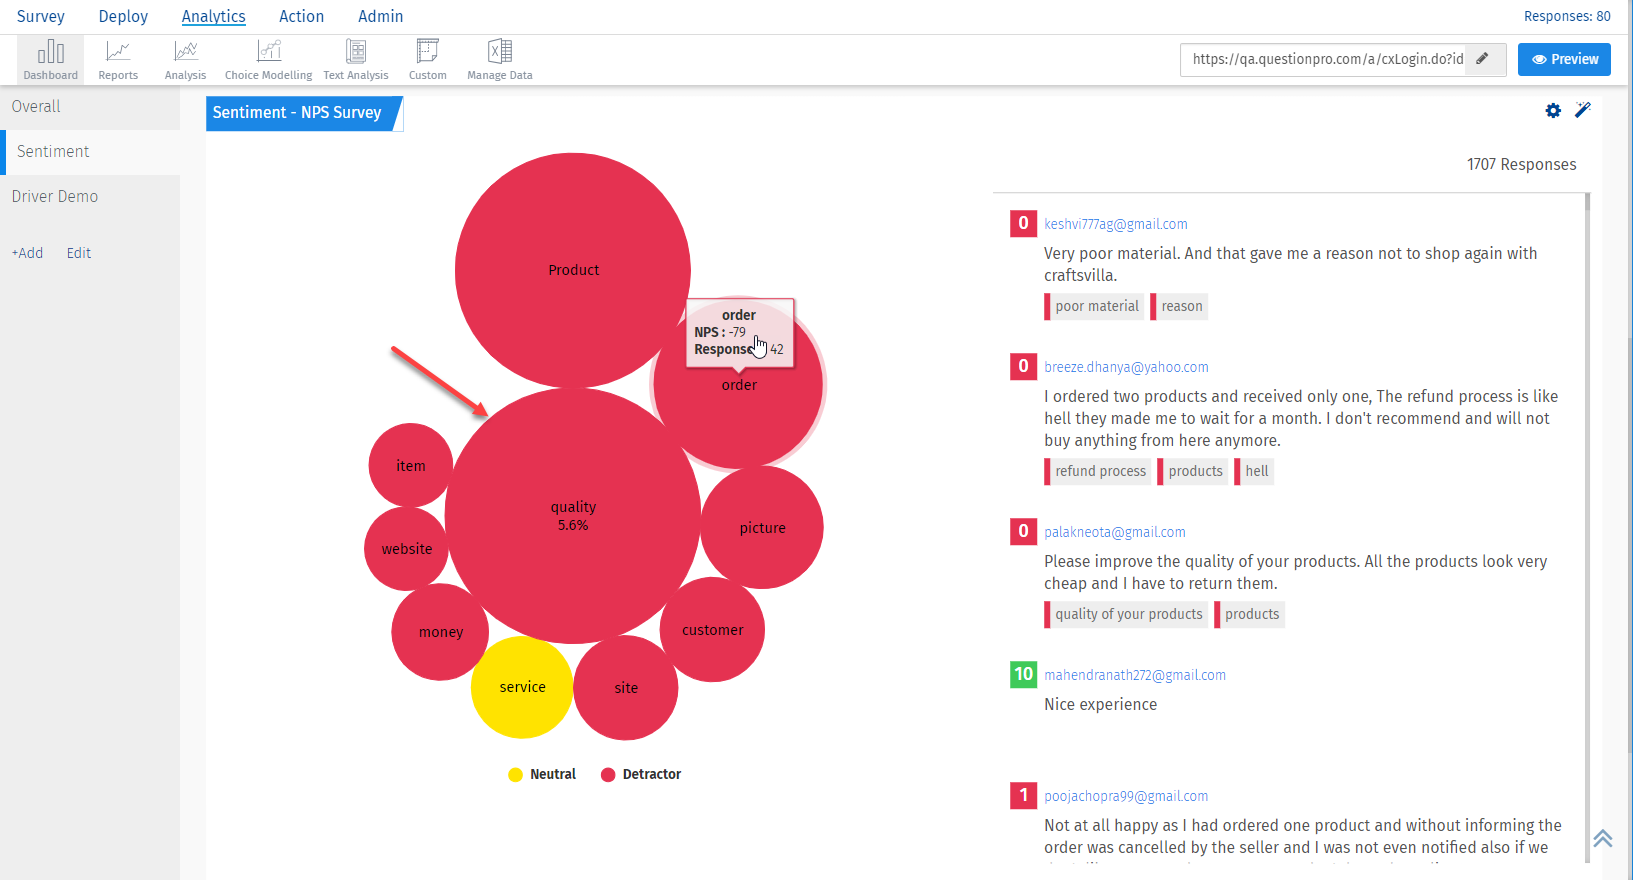Viewport: 1633px width, 880px height.
Task: Click the blue Preview button
Action: coord(1564,59)
